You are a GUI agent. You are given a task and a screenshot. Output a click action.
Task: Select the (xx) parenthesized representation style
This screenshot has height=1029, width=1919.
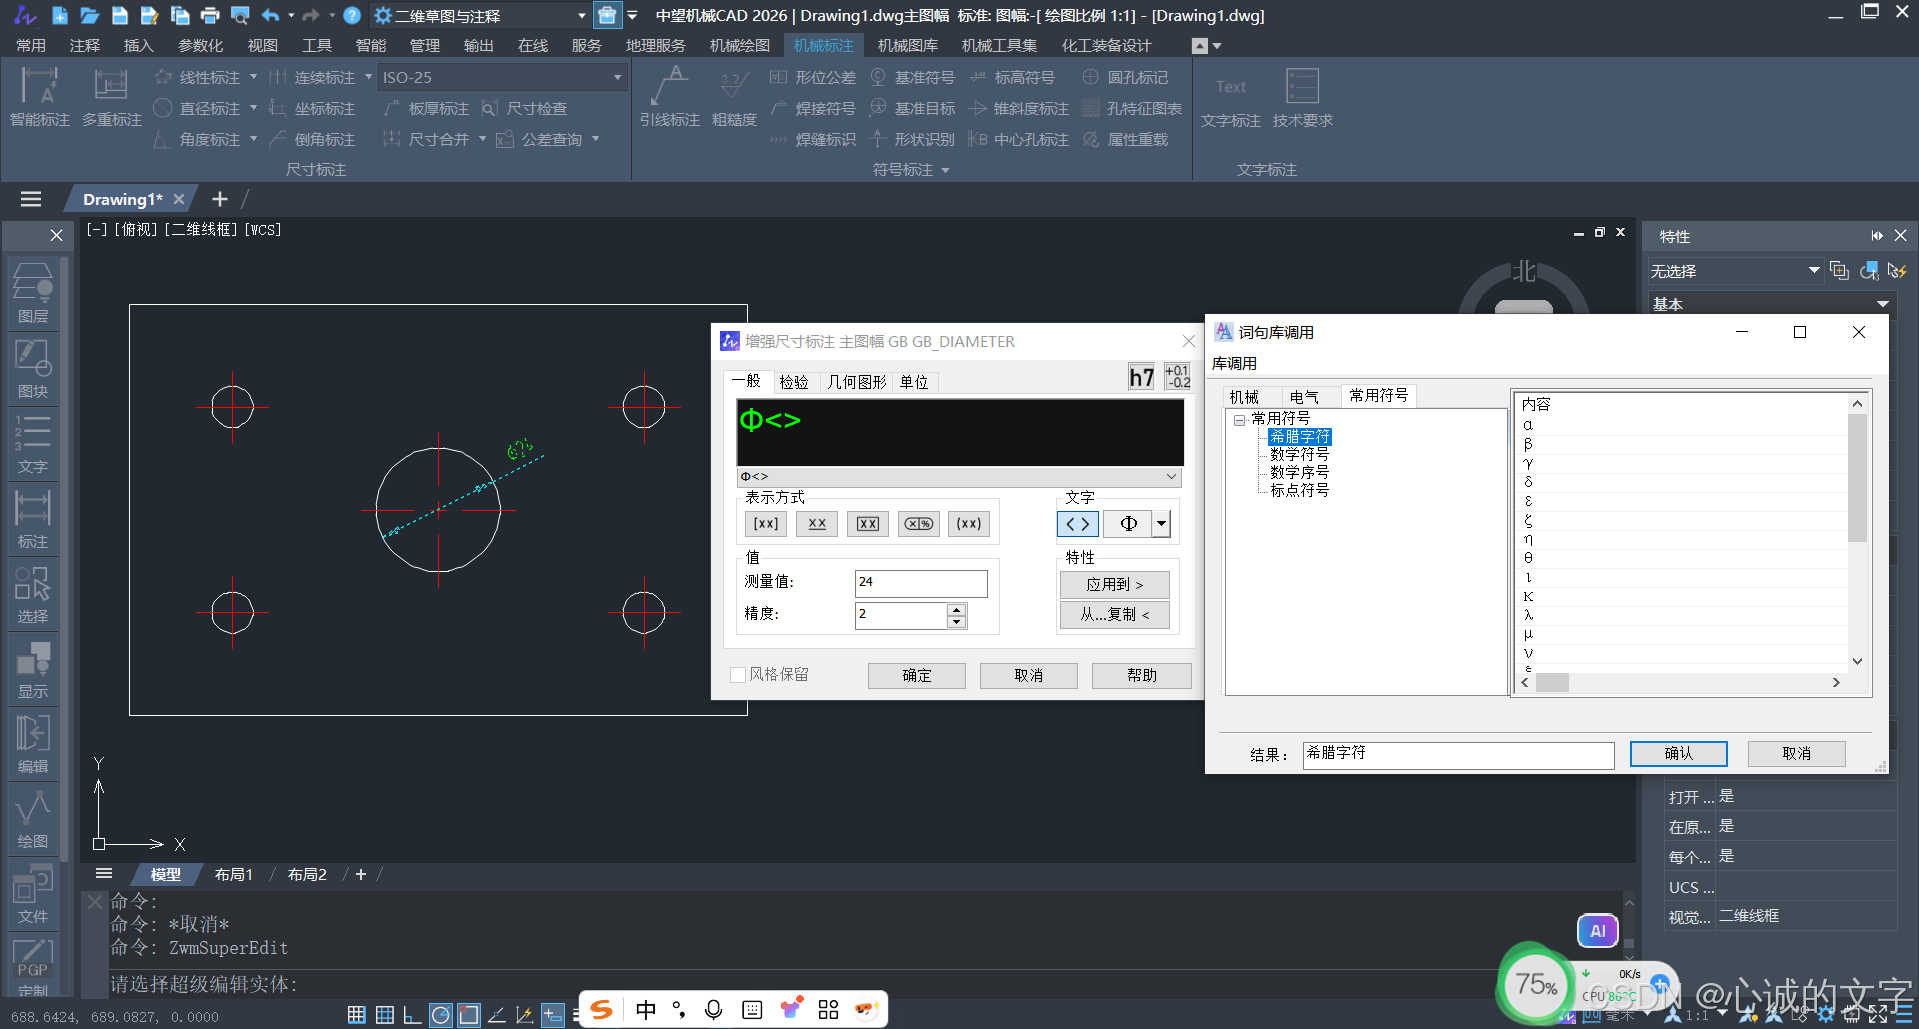pos(969,523)
